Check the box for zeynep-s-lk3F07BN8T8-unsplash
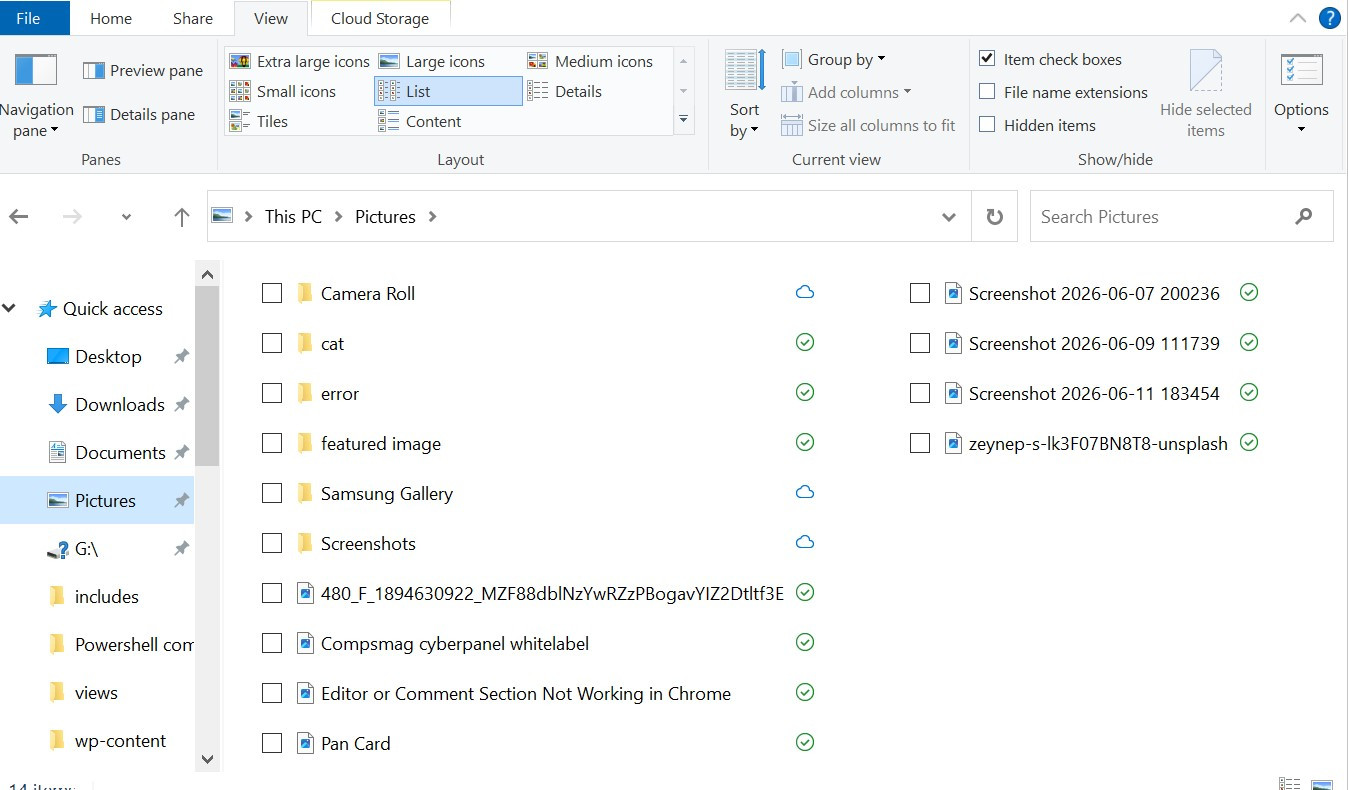This screenshot has height=790, width=1348. [x=920, y=443]
